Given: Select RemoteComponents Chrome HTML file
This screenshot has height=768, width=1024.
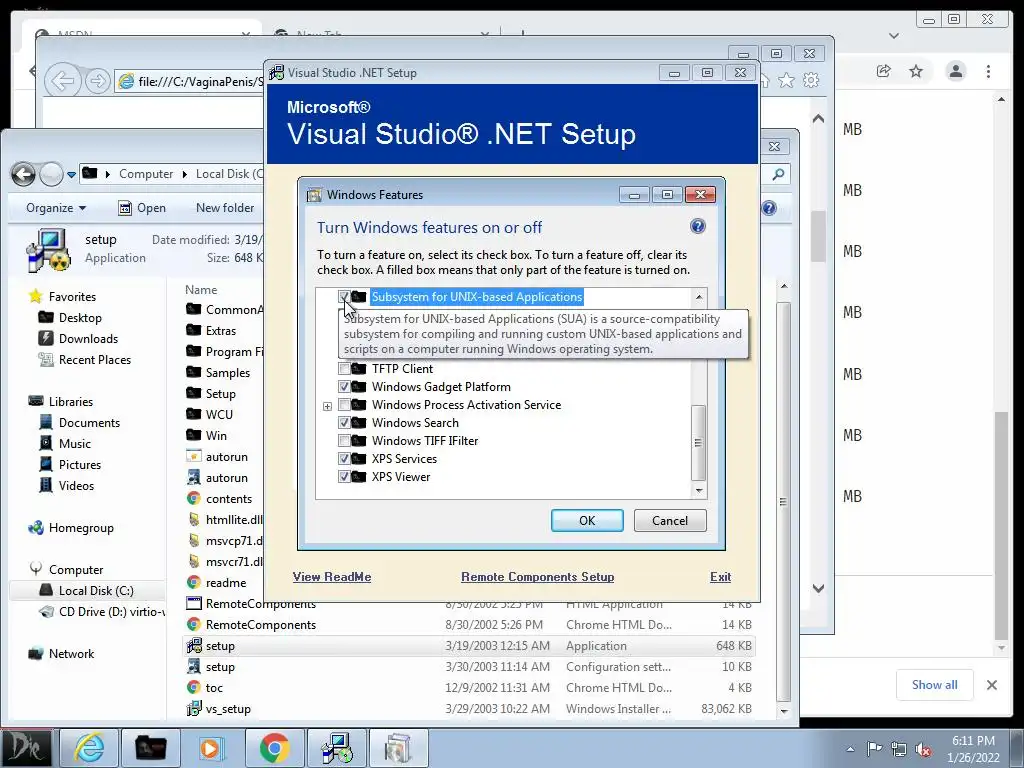Looking at the screenshot, I should coord(470,624).
